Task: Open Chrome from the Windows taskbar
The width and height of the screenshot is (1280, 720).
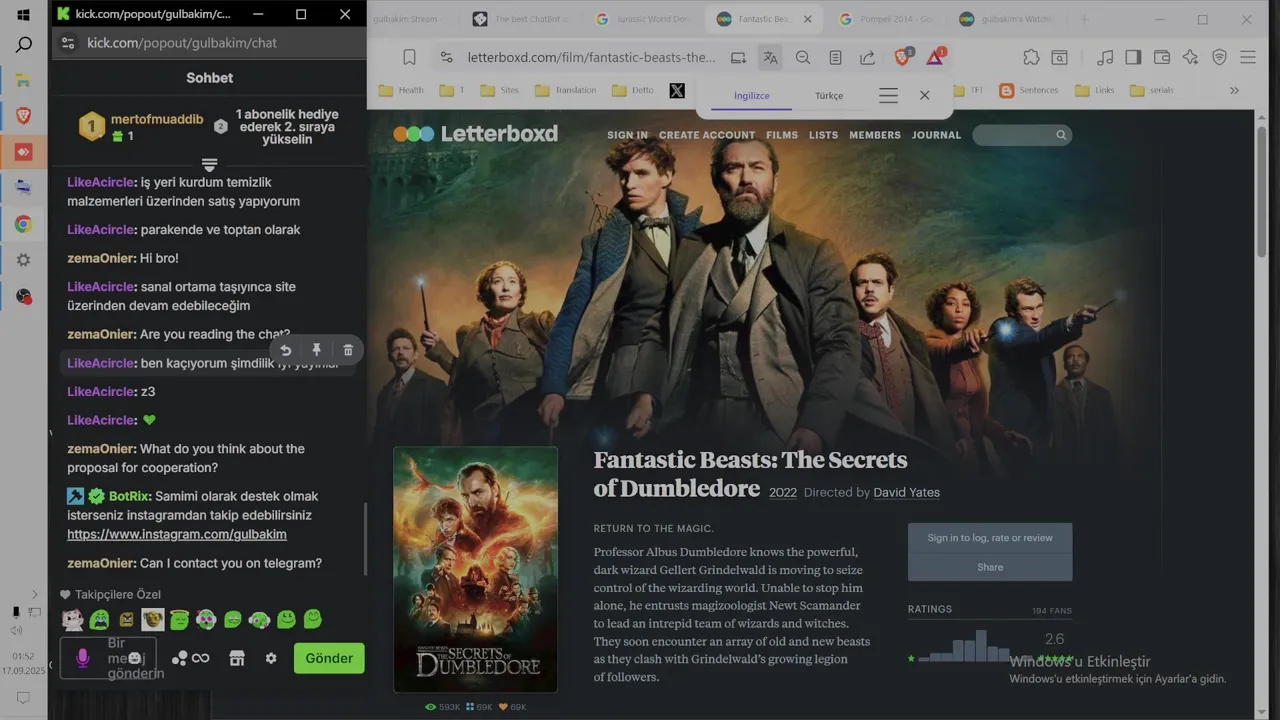Action: [x=23, y=224]
